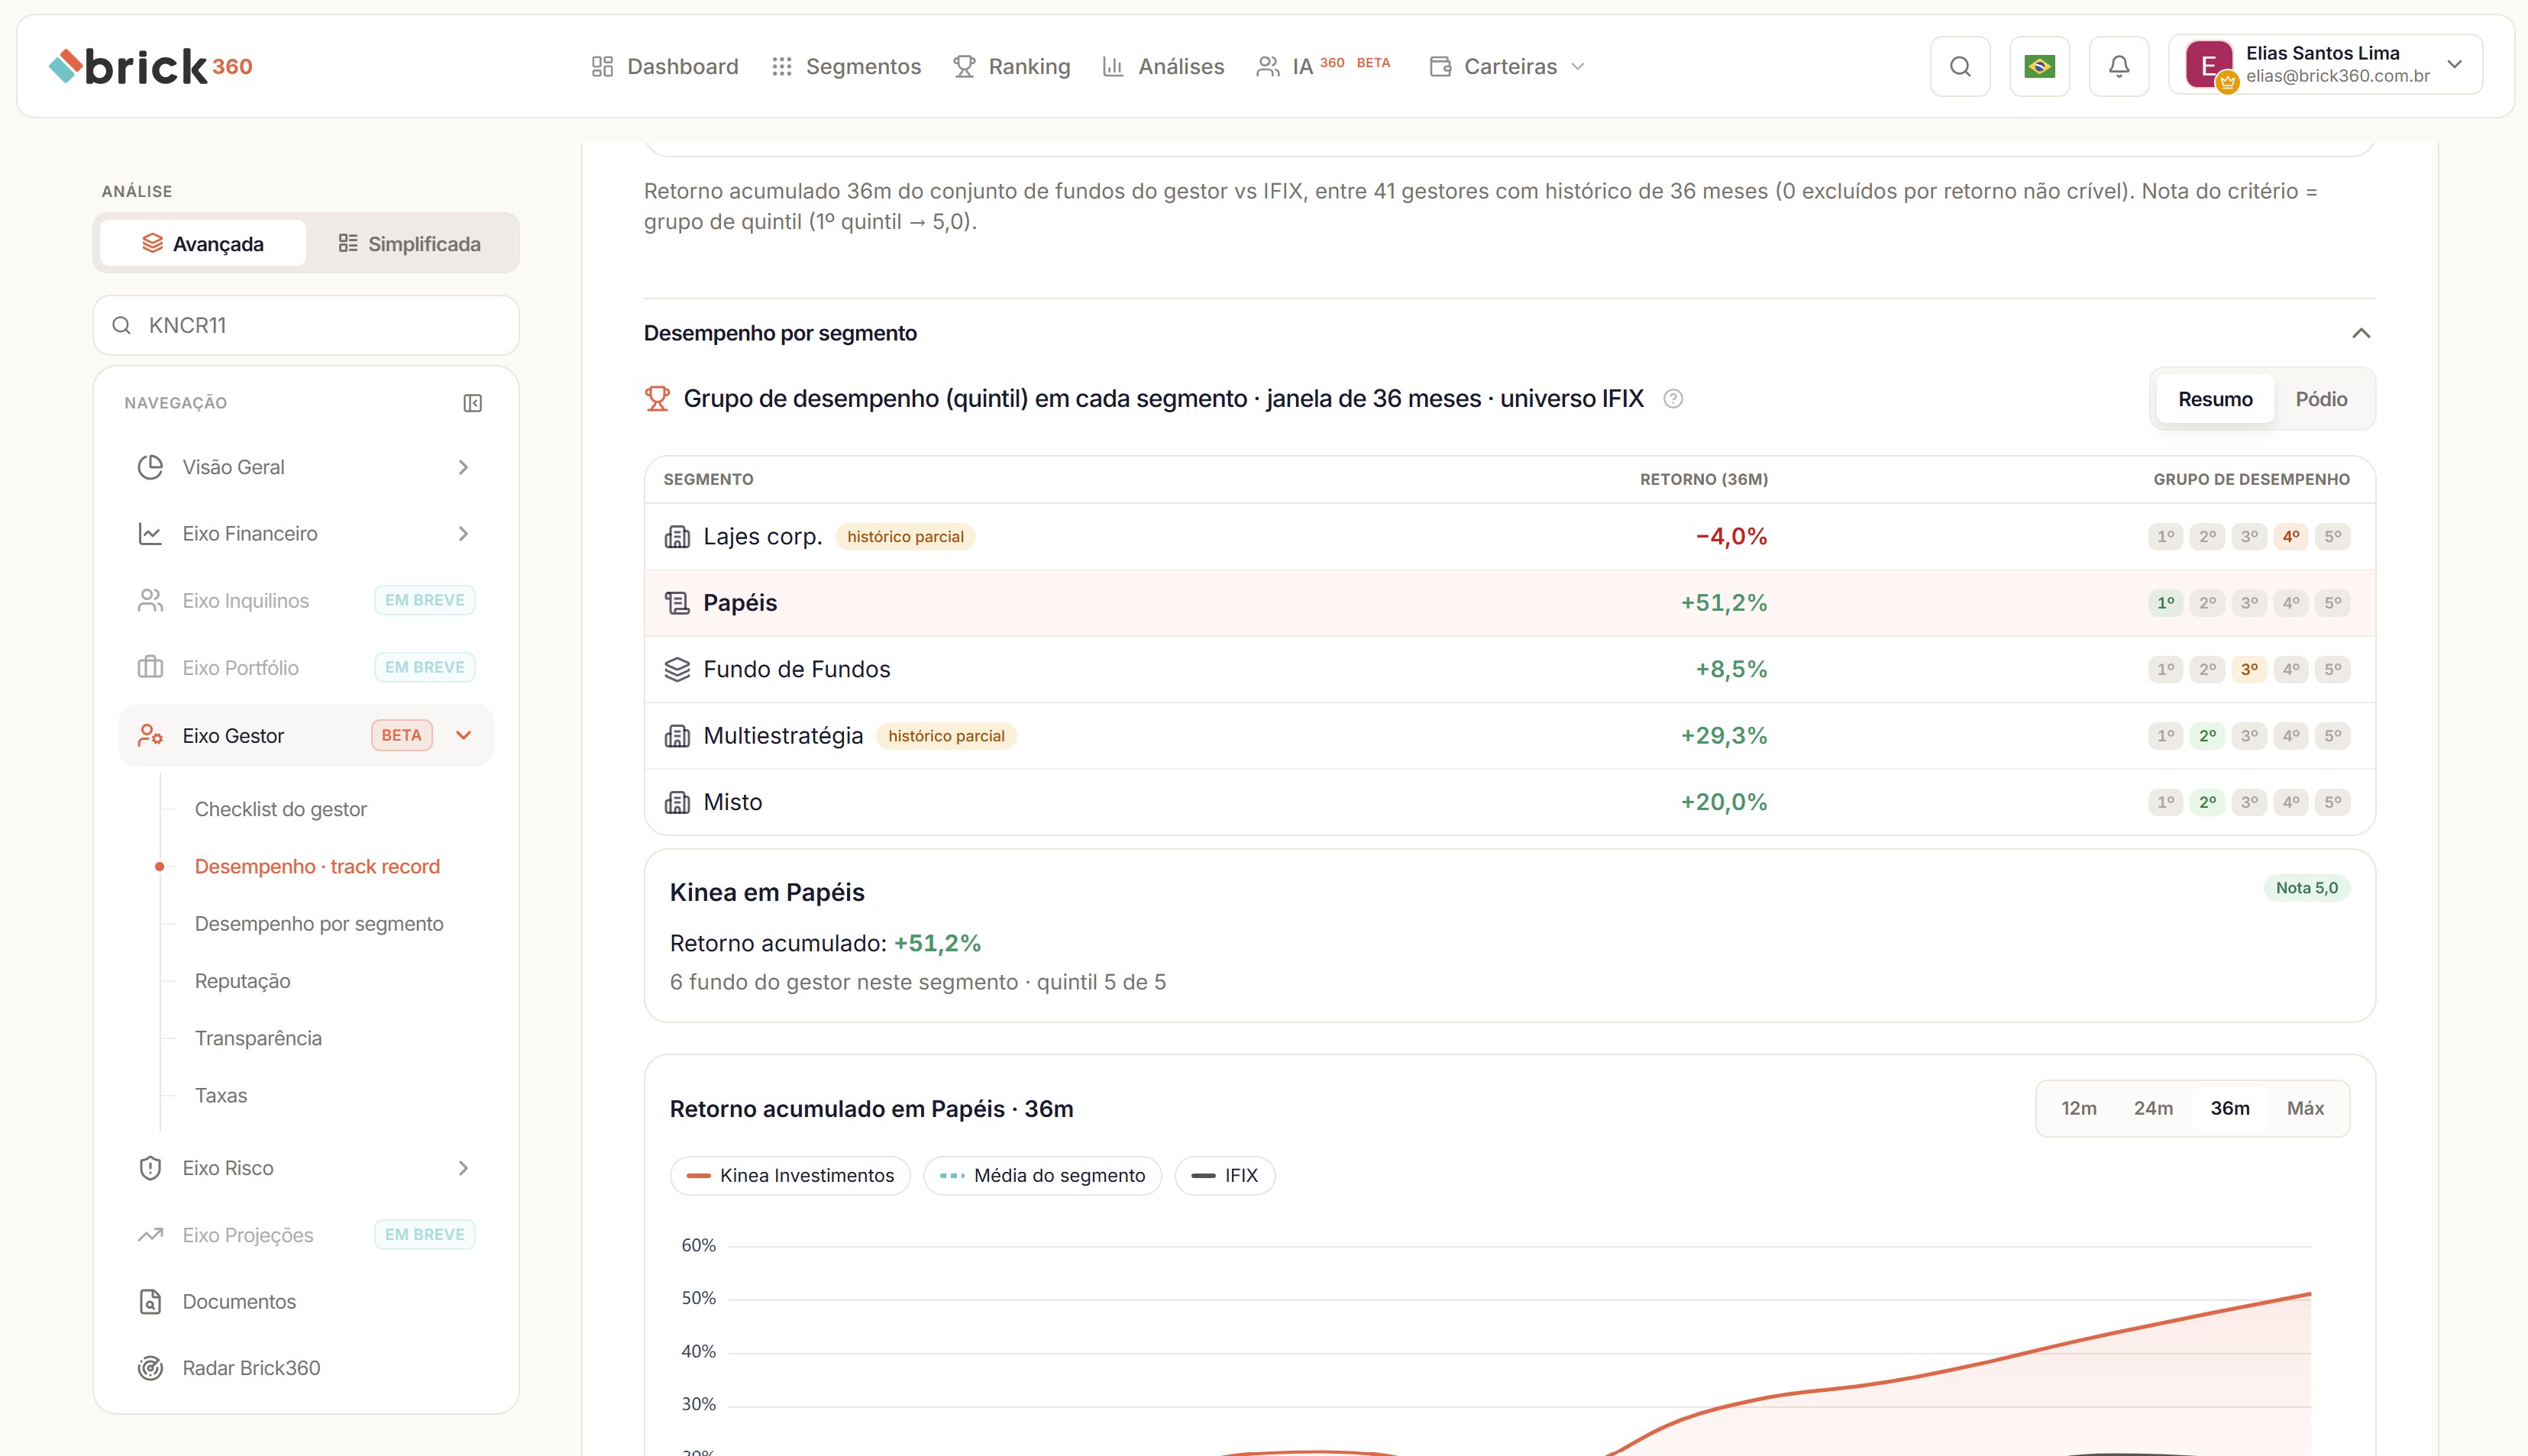
Task: Click the Papéis segment icon
Action: pos(677,603)
